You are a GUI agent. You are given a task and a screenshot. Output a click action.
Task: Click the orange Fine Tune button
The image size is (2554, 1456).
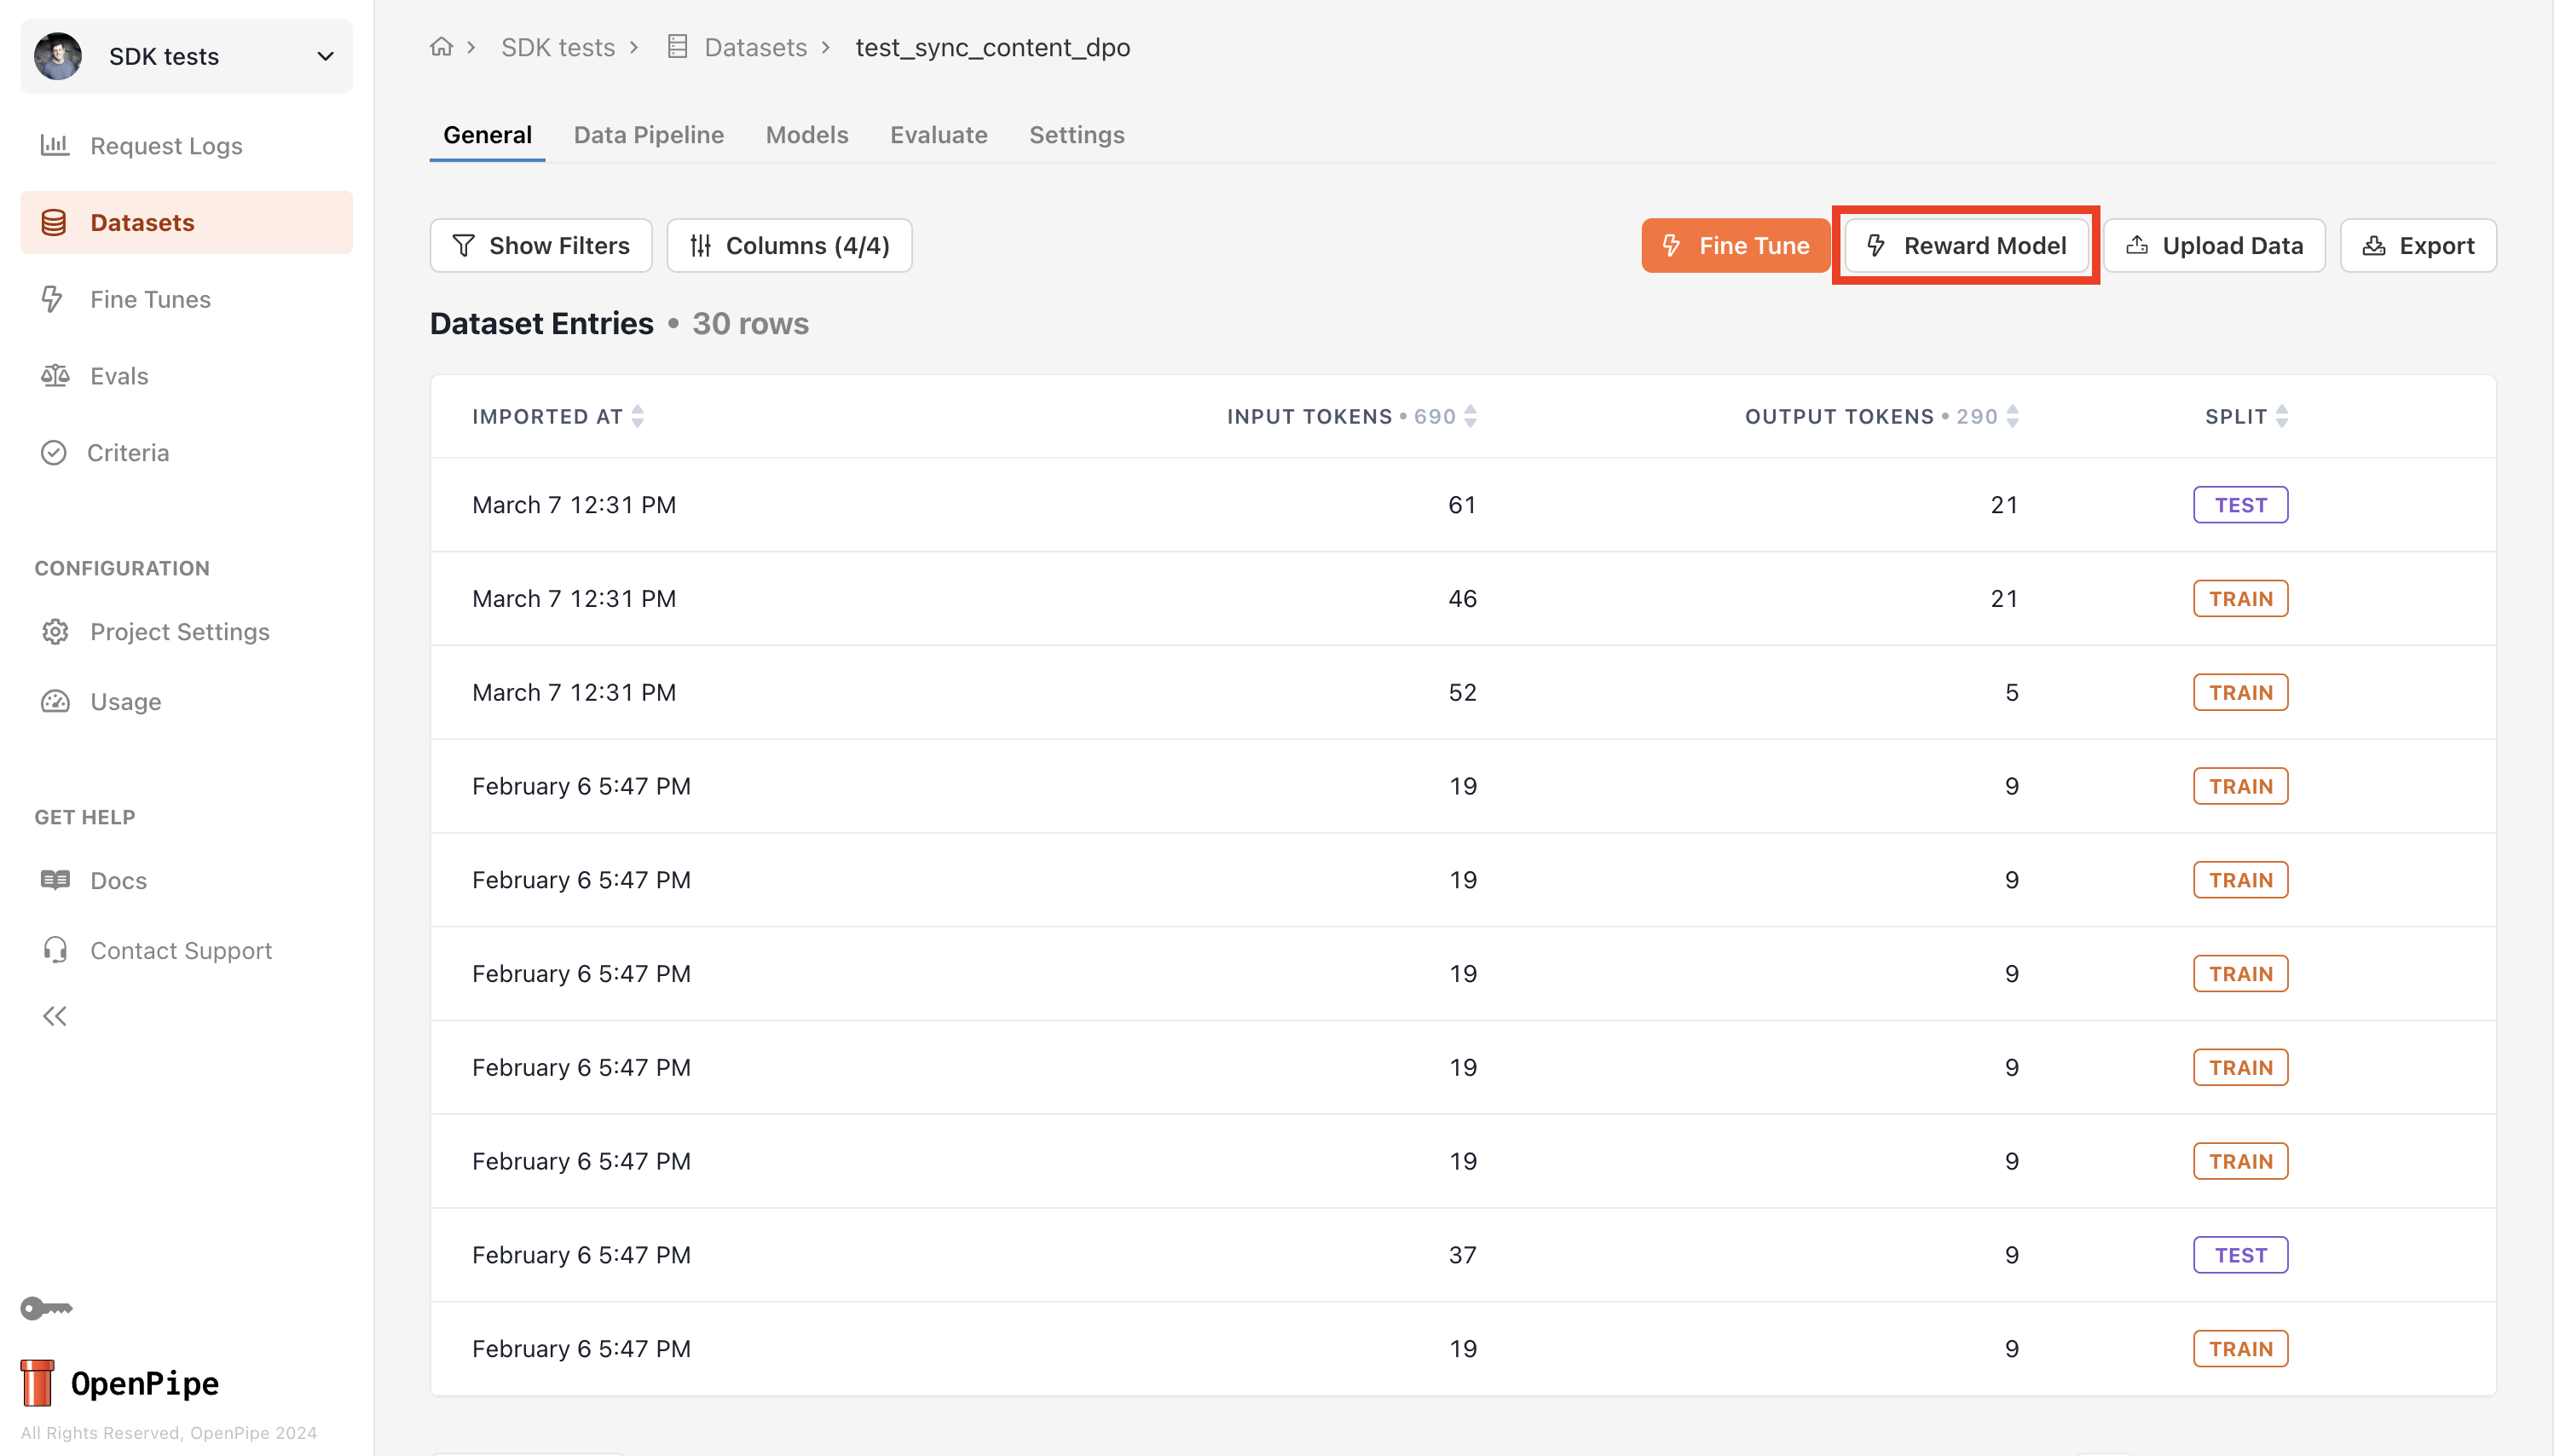[x=1735, y=246]
